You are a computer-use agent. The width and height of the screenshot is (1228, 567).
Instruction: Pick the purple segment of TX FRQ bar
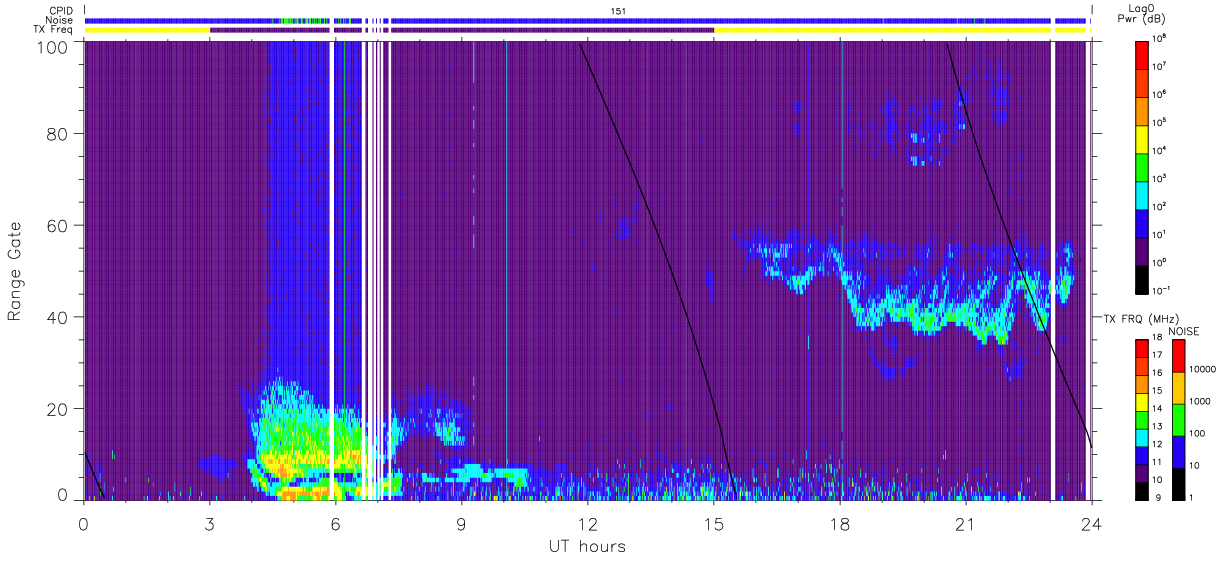coord(1142,472)
